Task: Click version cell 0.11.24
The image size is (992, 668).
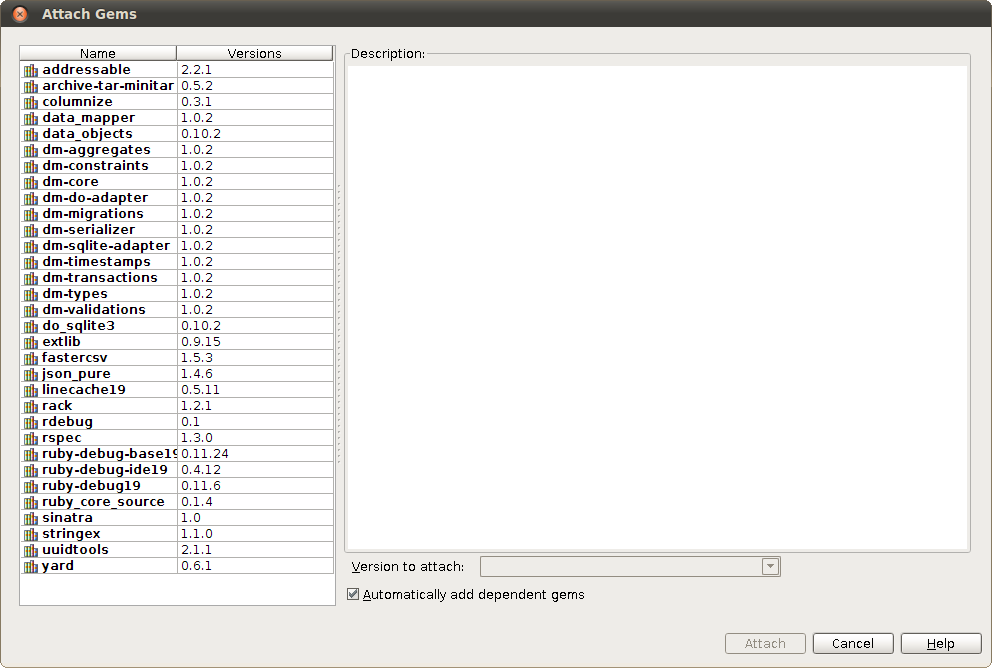Action: (x=255, y=454)
